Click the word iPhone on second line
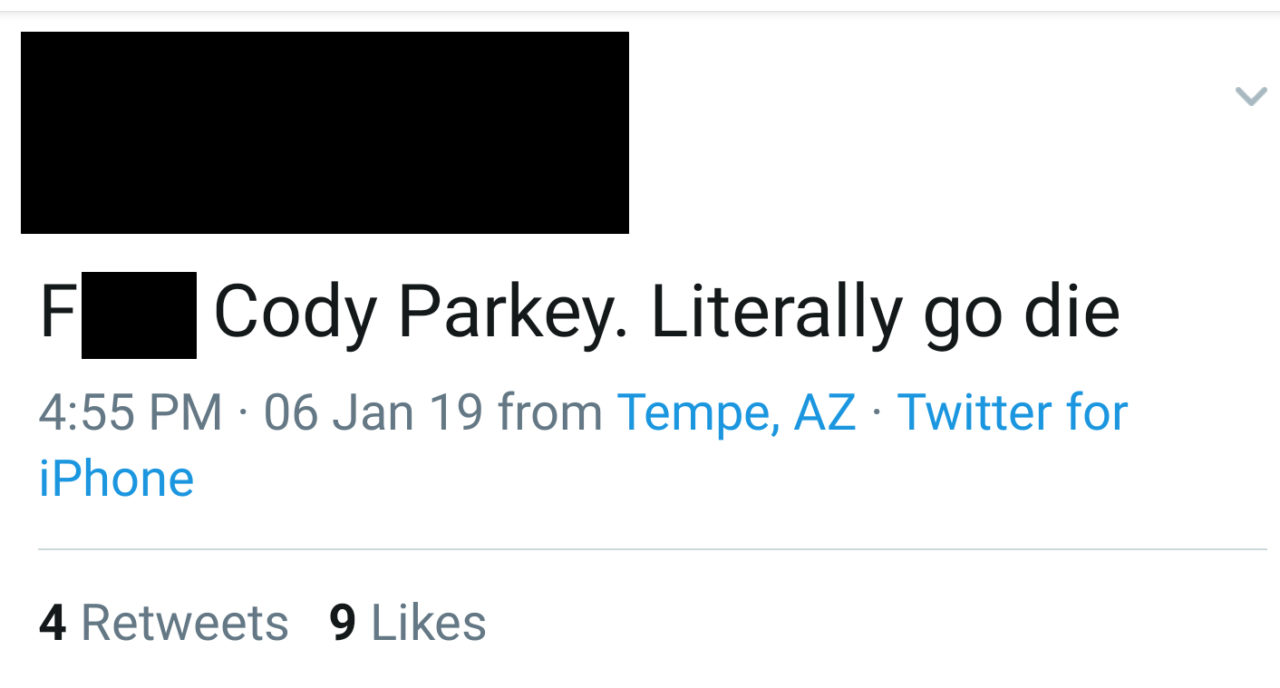Screen dimensions: 1280x688 (x=116, y=478)
